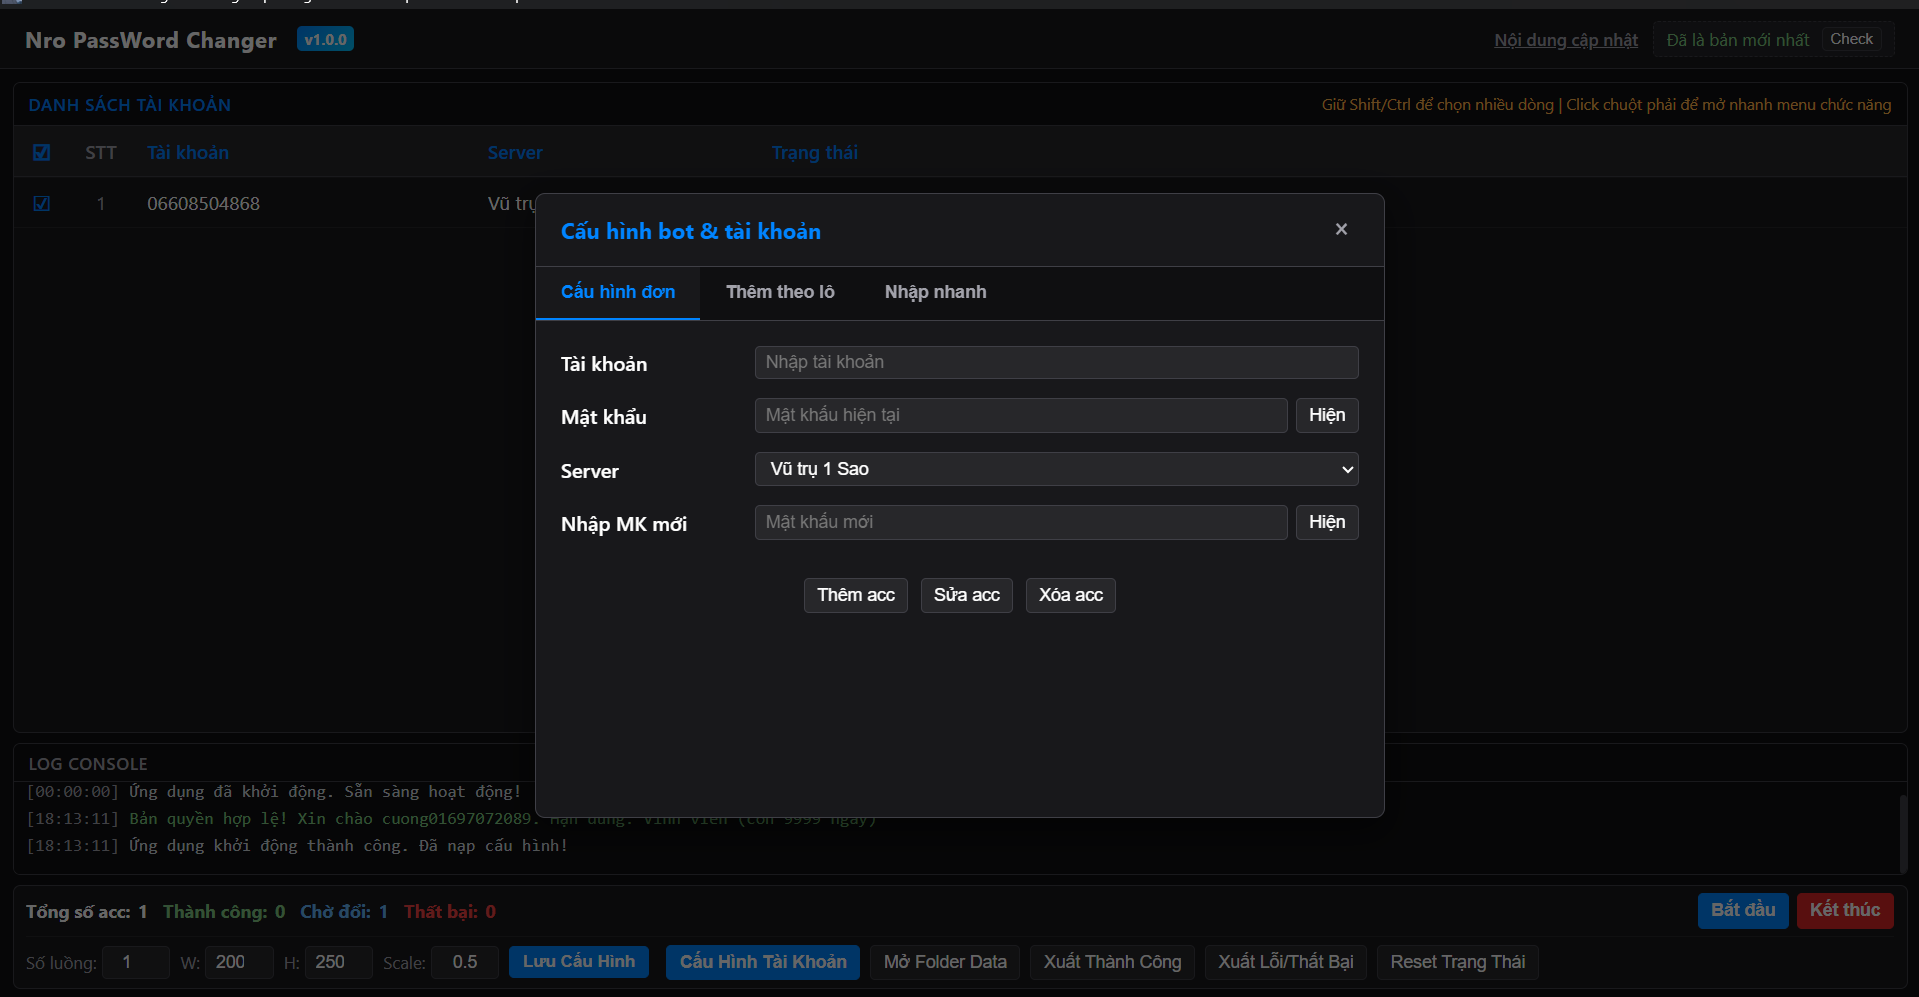Click the Check update button

(1851, 39)
